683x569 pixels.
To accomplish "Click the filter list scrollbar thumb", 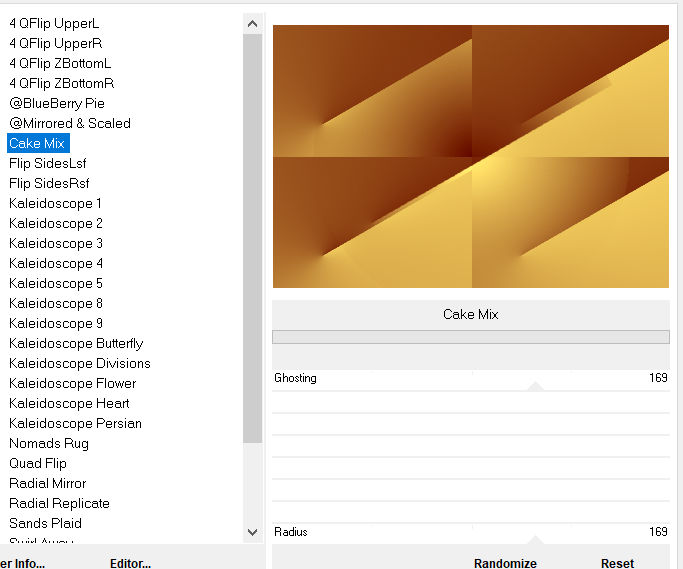I will 252,240.
